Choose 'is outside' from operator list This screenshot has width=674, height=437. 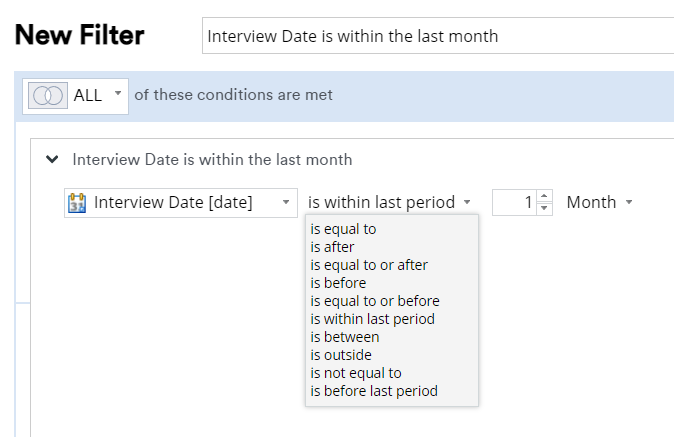pos(340,355)
